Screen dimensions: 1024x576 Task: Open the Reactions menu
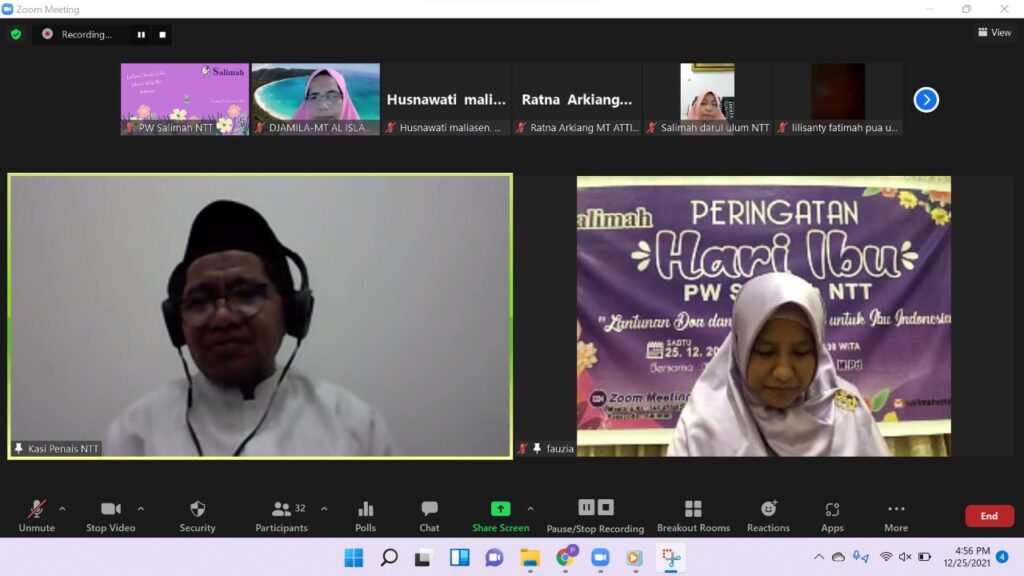coord(768,515)
